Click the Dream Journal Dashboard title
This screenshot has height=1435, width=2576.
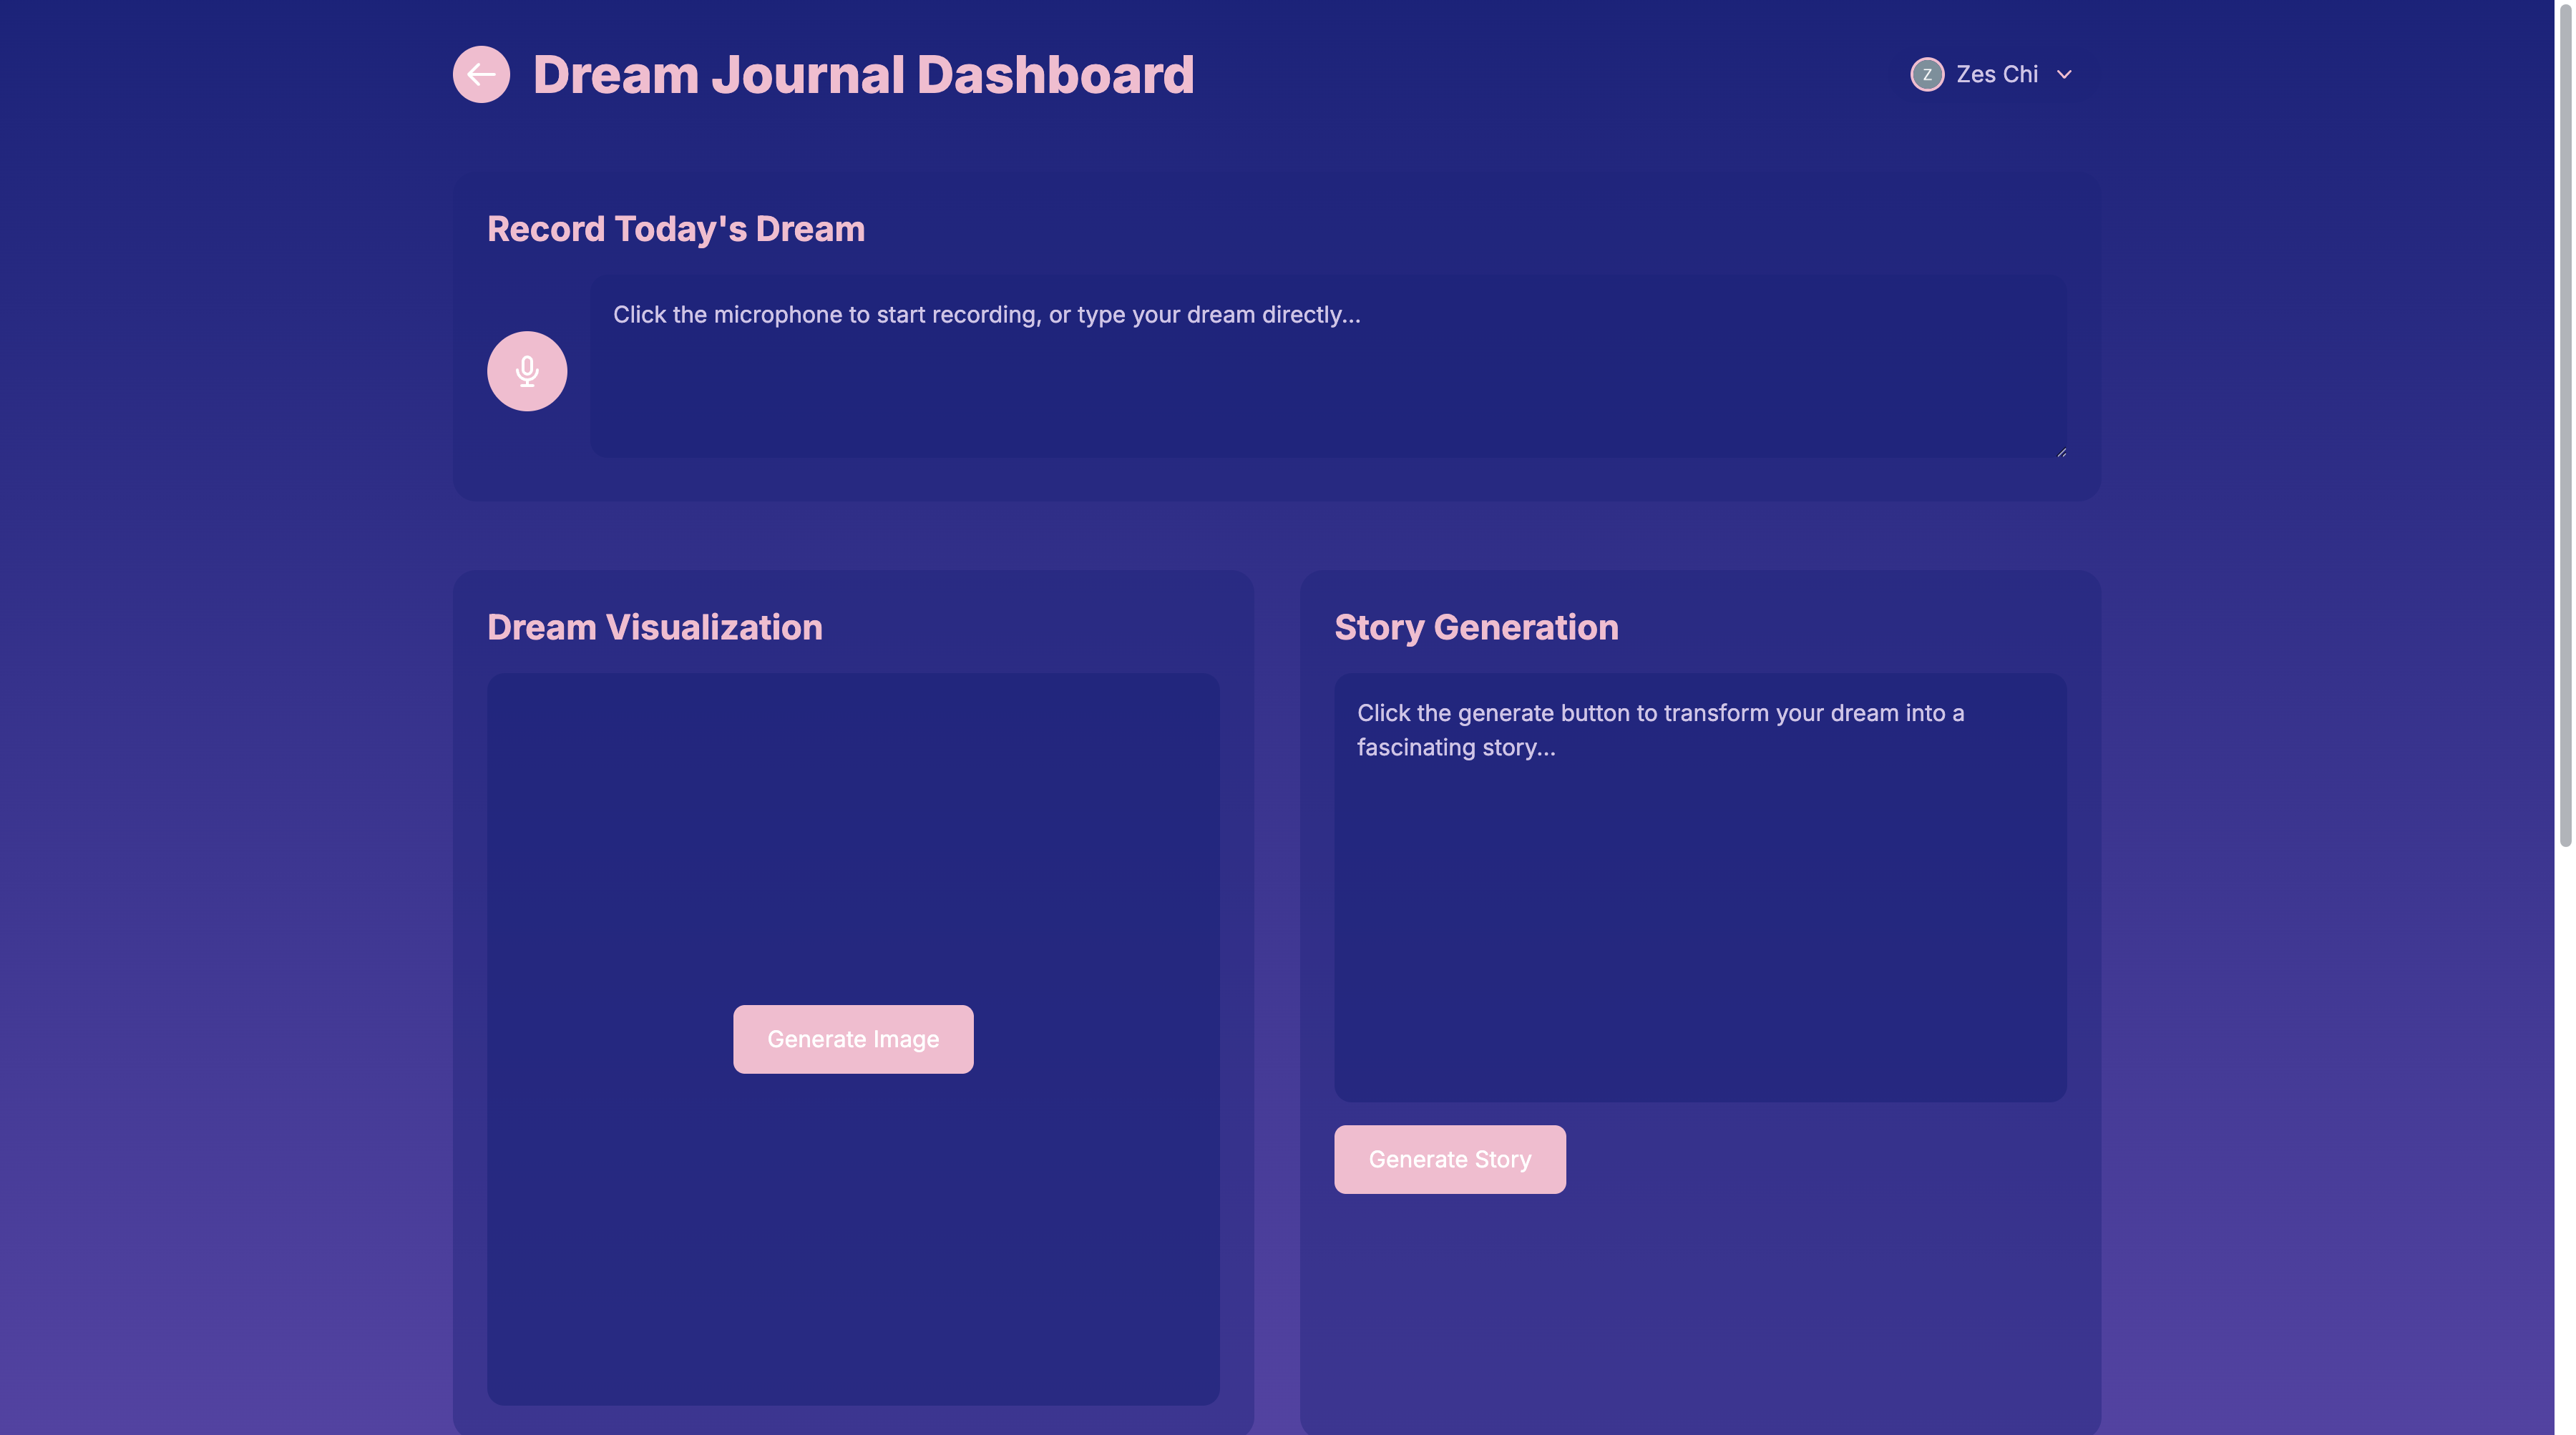click(863, 75)
